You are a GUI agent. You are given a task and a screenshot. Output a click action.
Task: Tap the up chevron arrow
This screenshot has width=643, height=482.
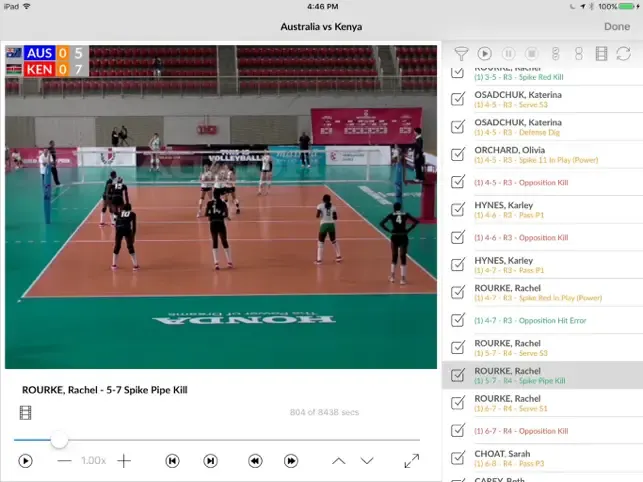(x=338, y=461)
